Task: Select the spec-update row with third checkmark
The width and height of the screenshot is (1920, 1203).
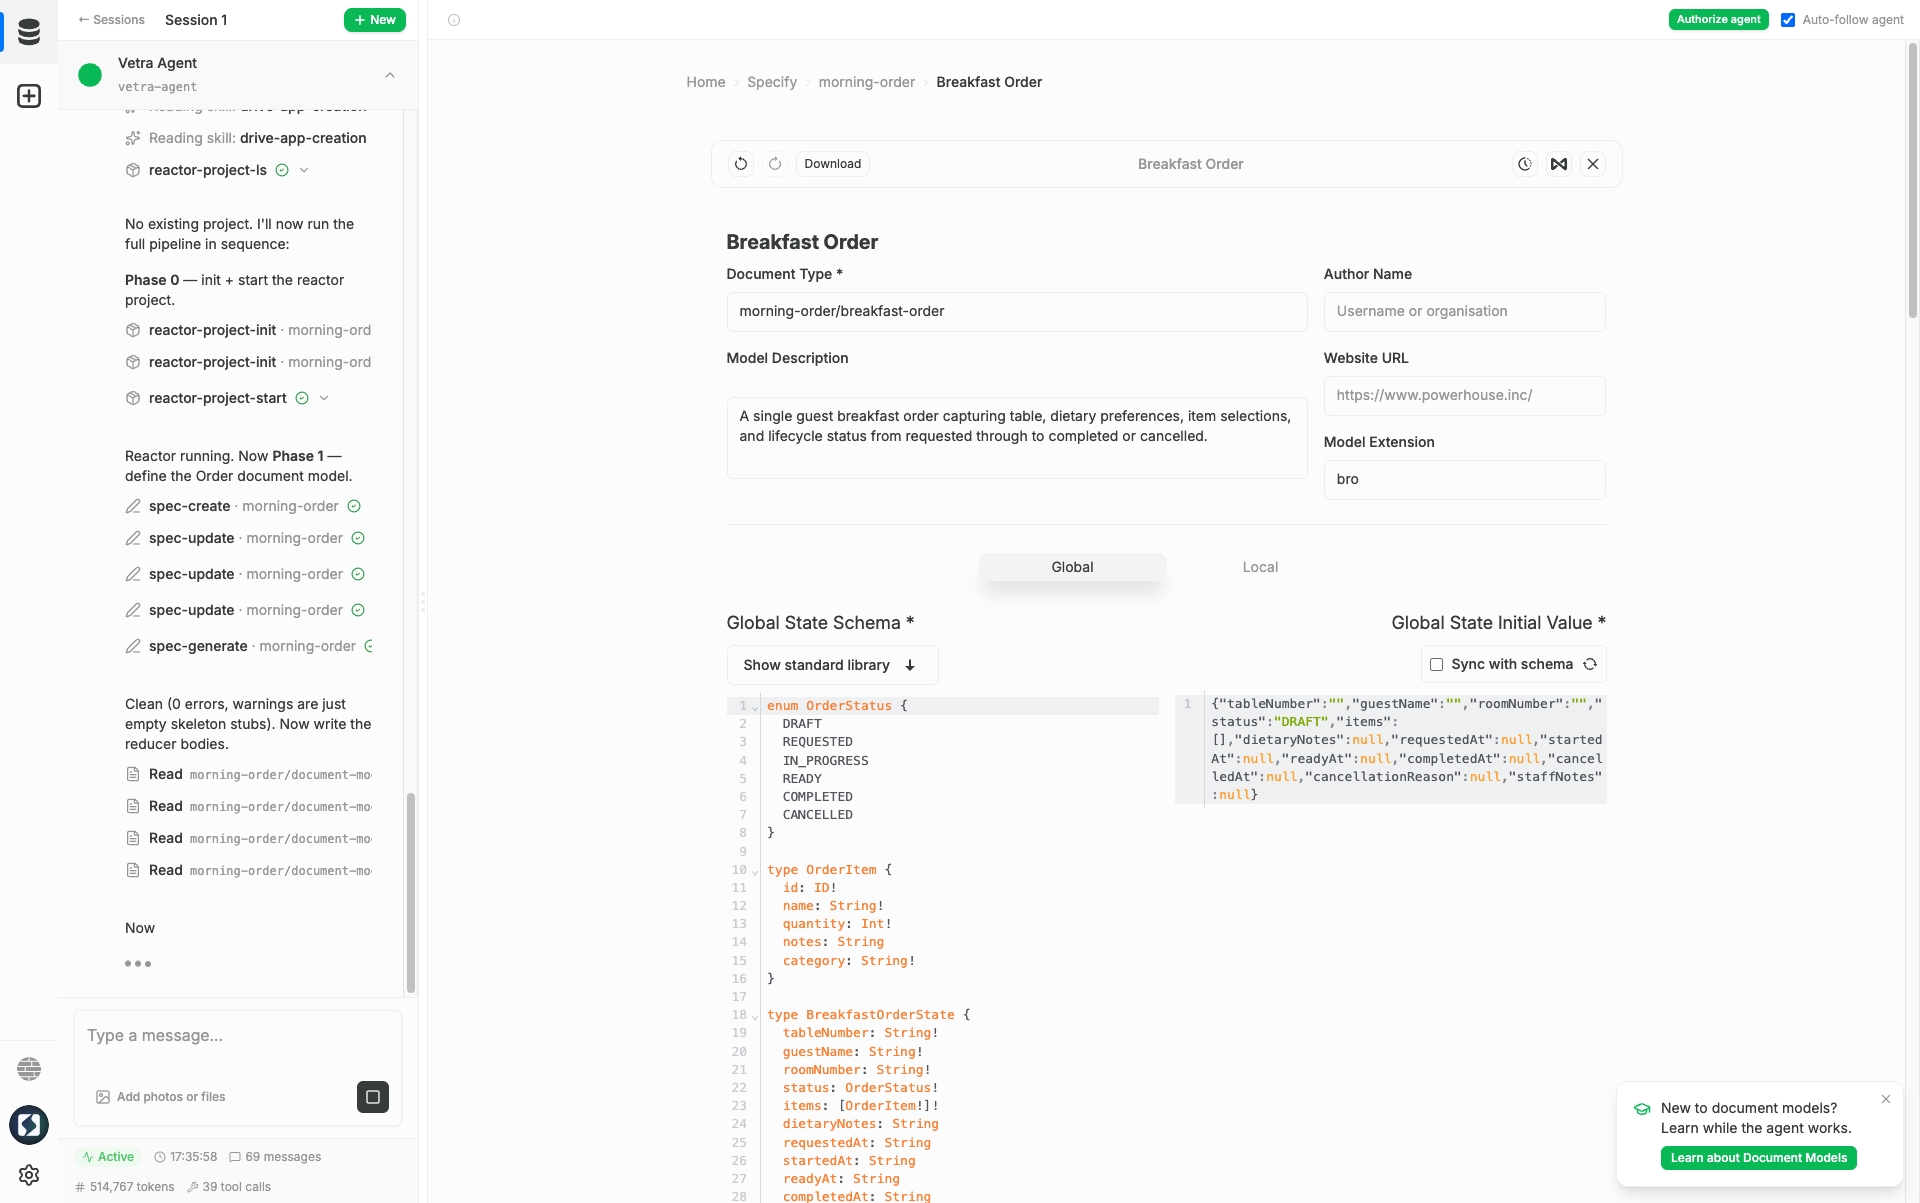Action: tap(245, 610)
